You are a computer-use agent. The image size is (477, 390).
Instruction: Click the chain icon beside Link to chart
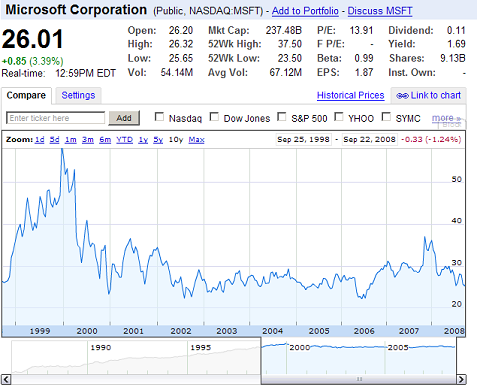(x=402, y=96)
